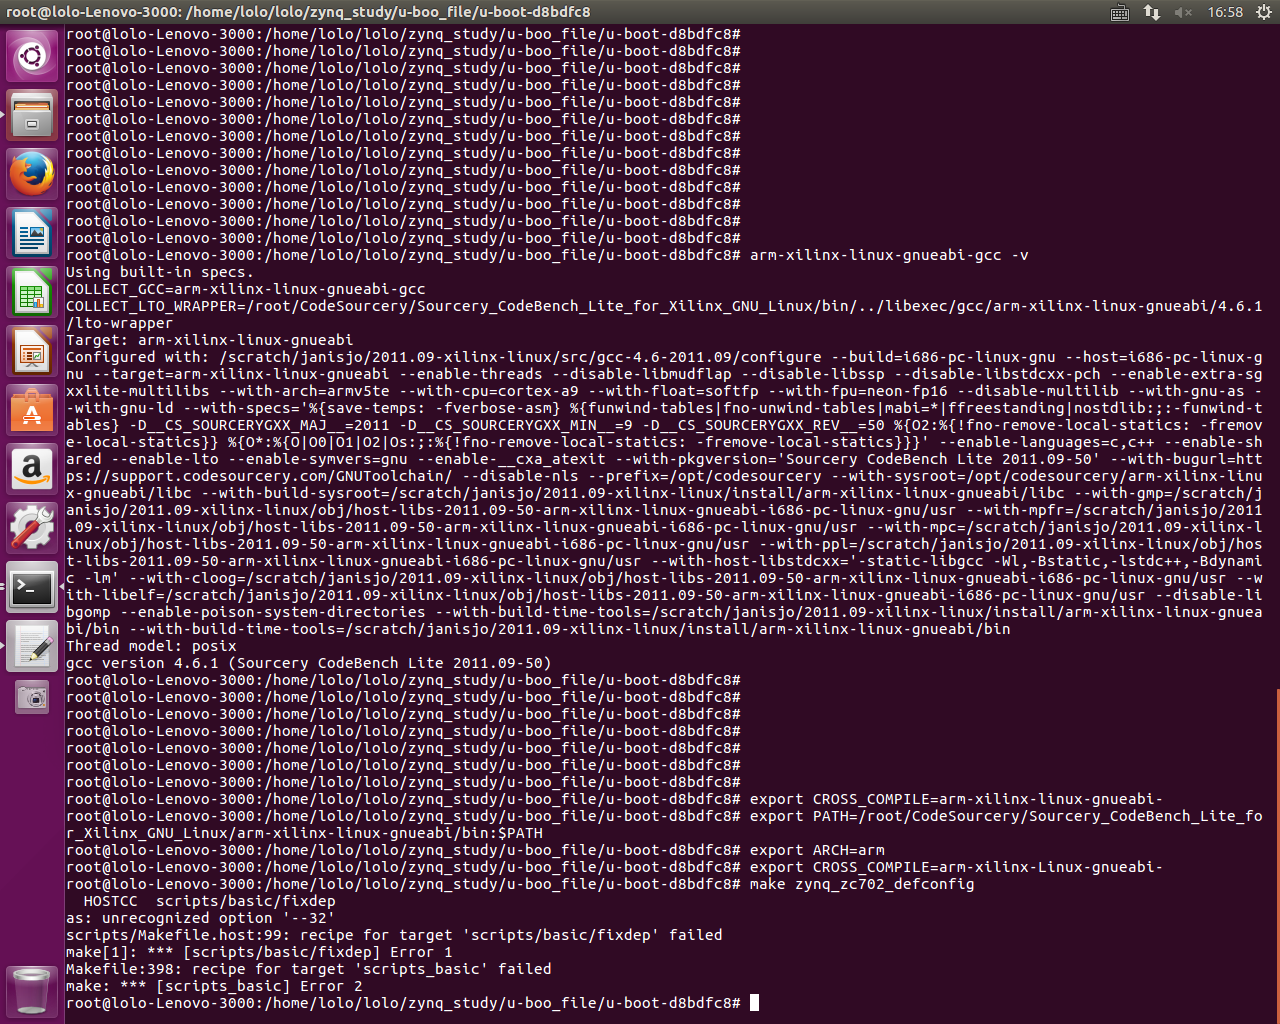Open the screenshot camera application

(x=32, y=697)
